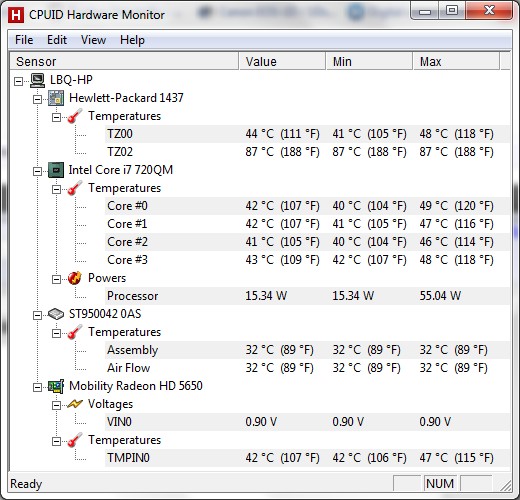This screenshot has height=500, width=520.
Task: Open the File menu
Action: (x=24, y=40)
